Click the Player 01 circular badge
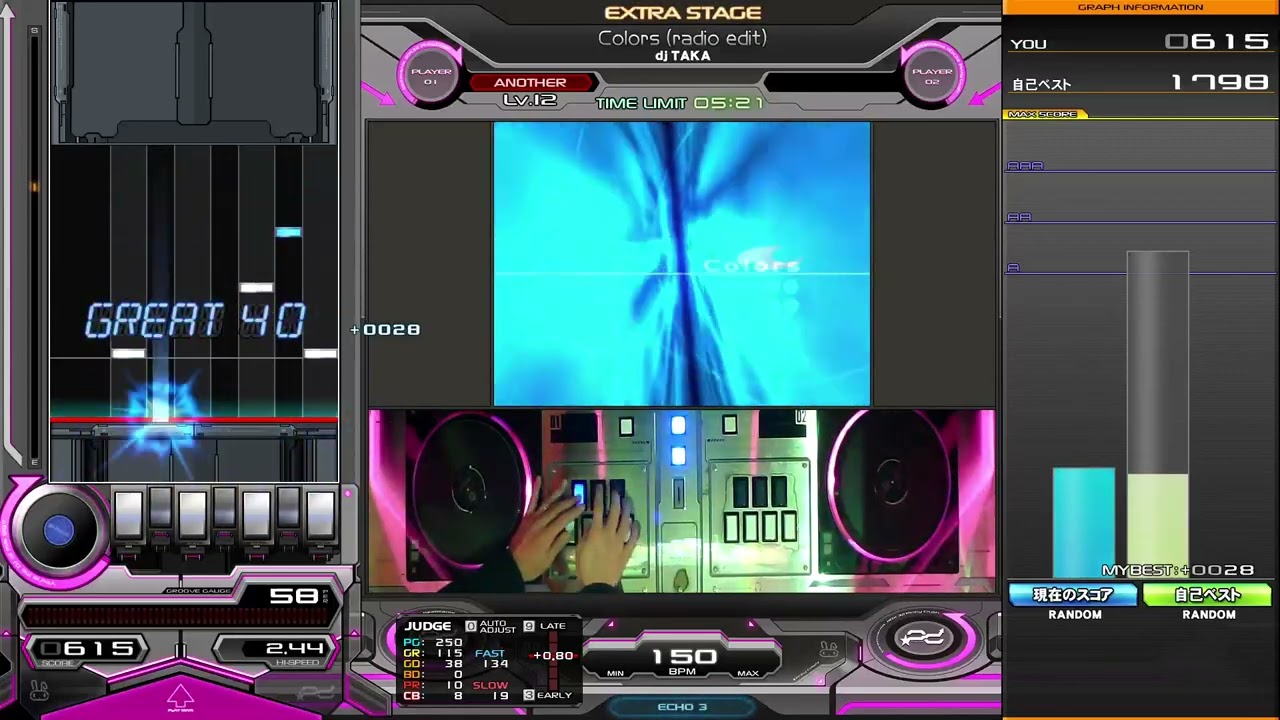 pyautogui.click(x=431, y=75)
